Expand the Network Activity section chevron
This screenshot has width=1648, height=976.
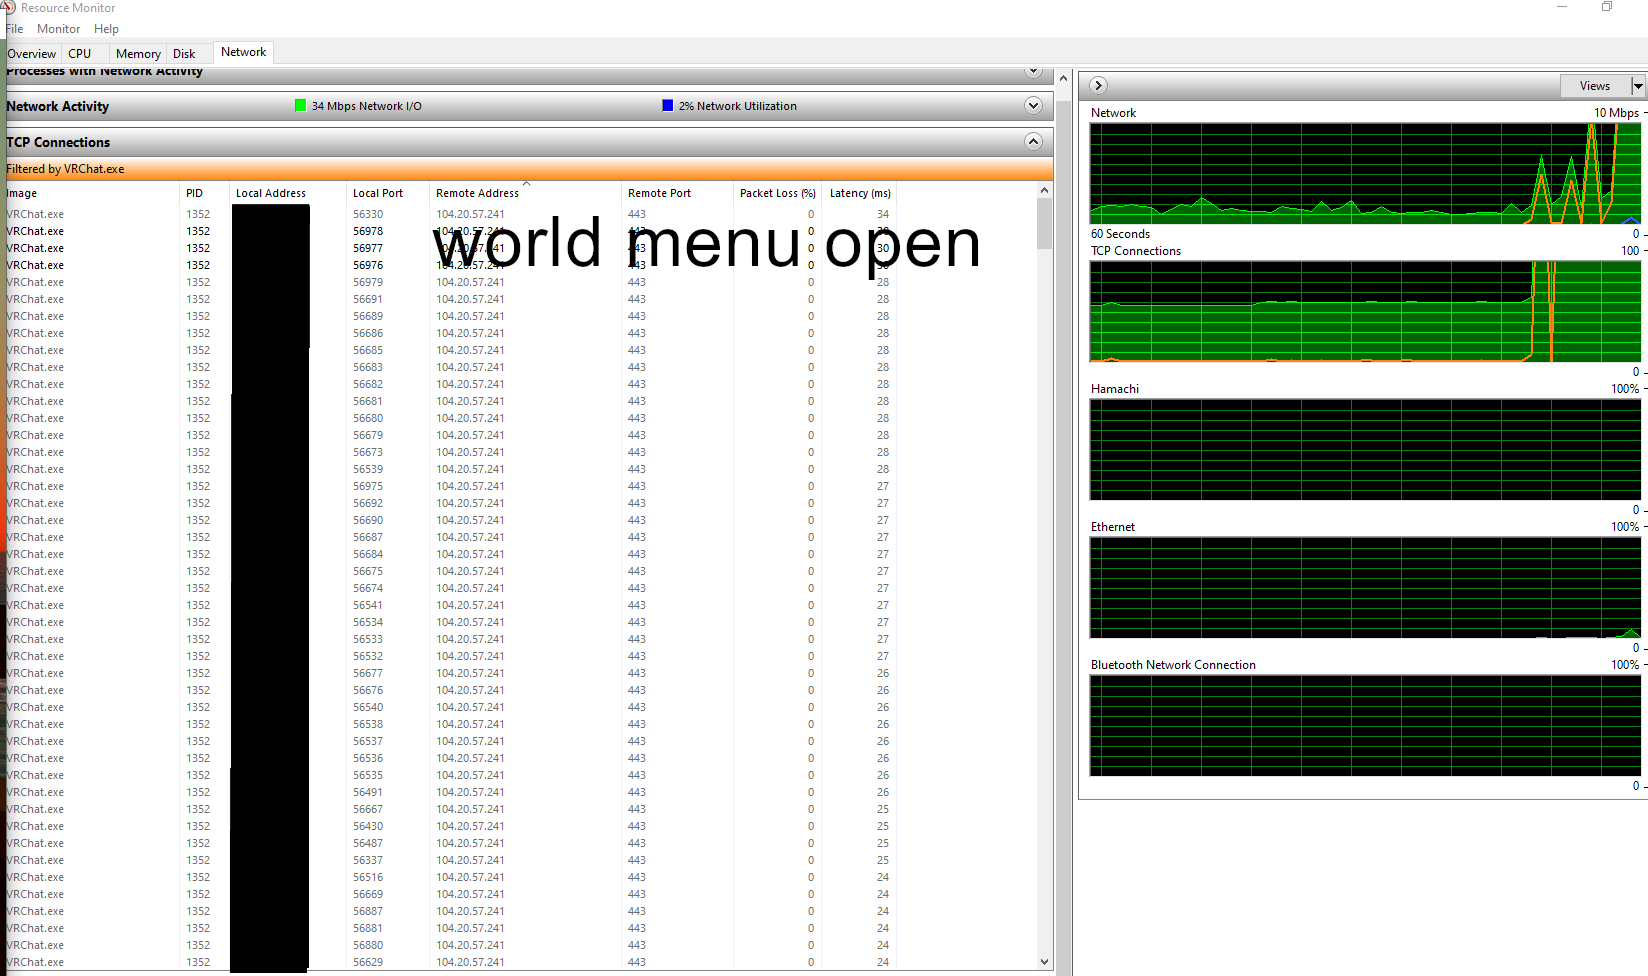(x=1033, y=106)
